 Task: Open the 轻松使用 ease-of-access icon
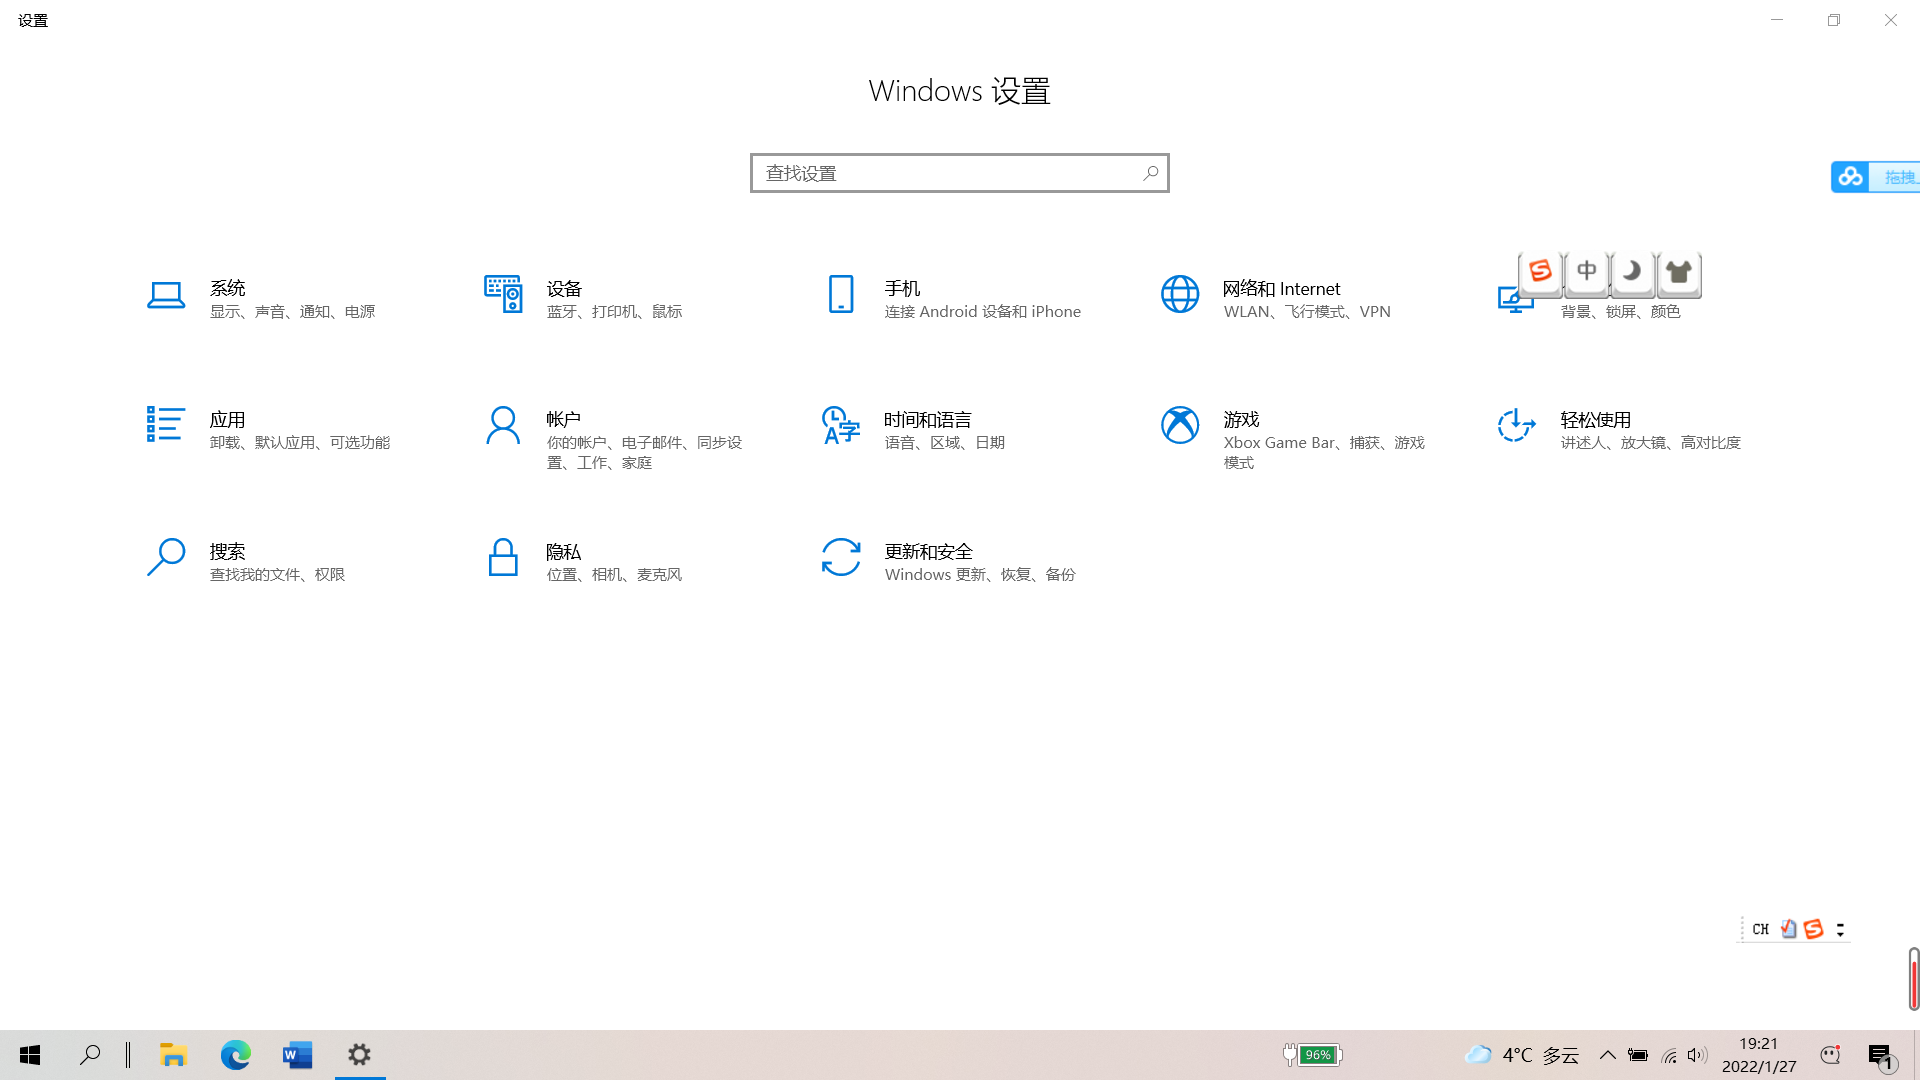pyautogui.click(x=1516, y=425)
